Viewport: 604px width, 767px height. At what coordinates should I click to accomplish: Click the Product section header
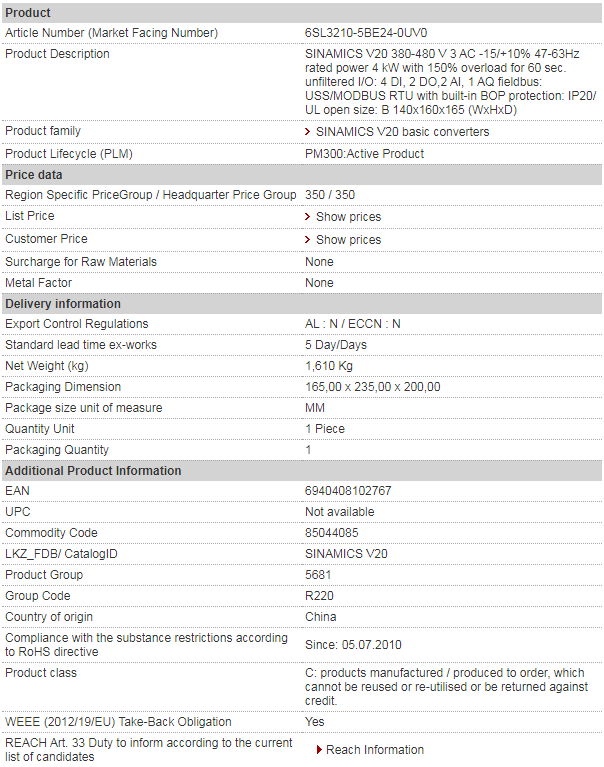[302, 13]
